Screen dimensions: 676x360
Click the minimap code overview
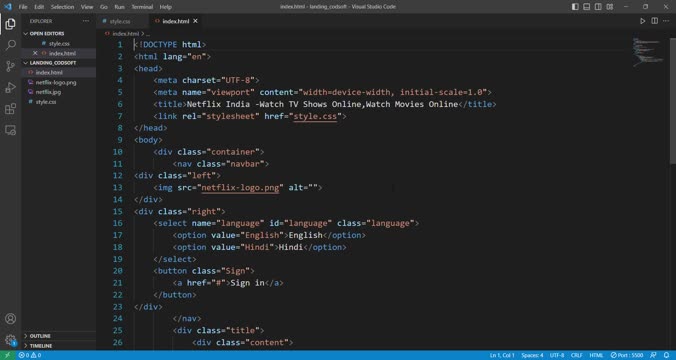pyautogui.click(x=648, y=52)
